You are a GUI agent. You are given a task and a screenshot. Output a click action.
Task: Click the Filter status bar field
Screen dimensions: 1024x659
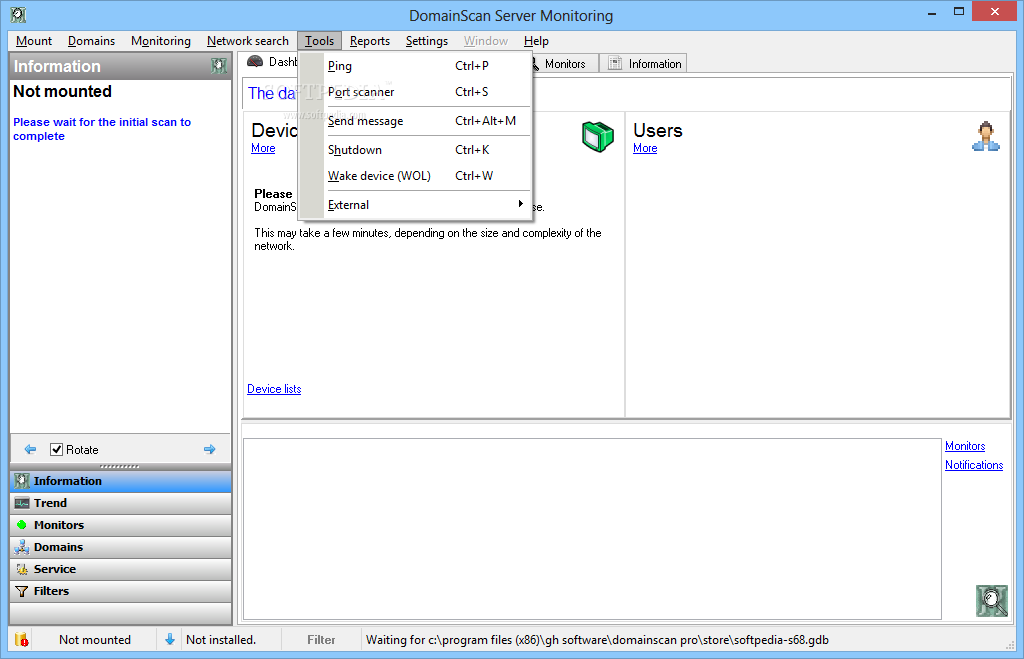[x=321, y=640]
